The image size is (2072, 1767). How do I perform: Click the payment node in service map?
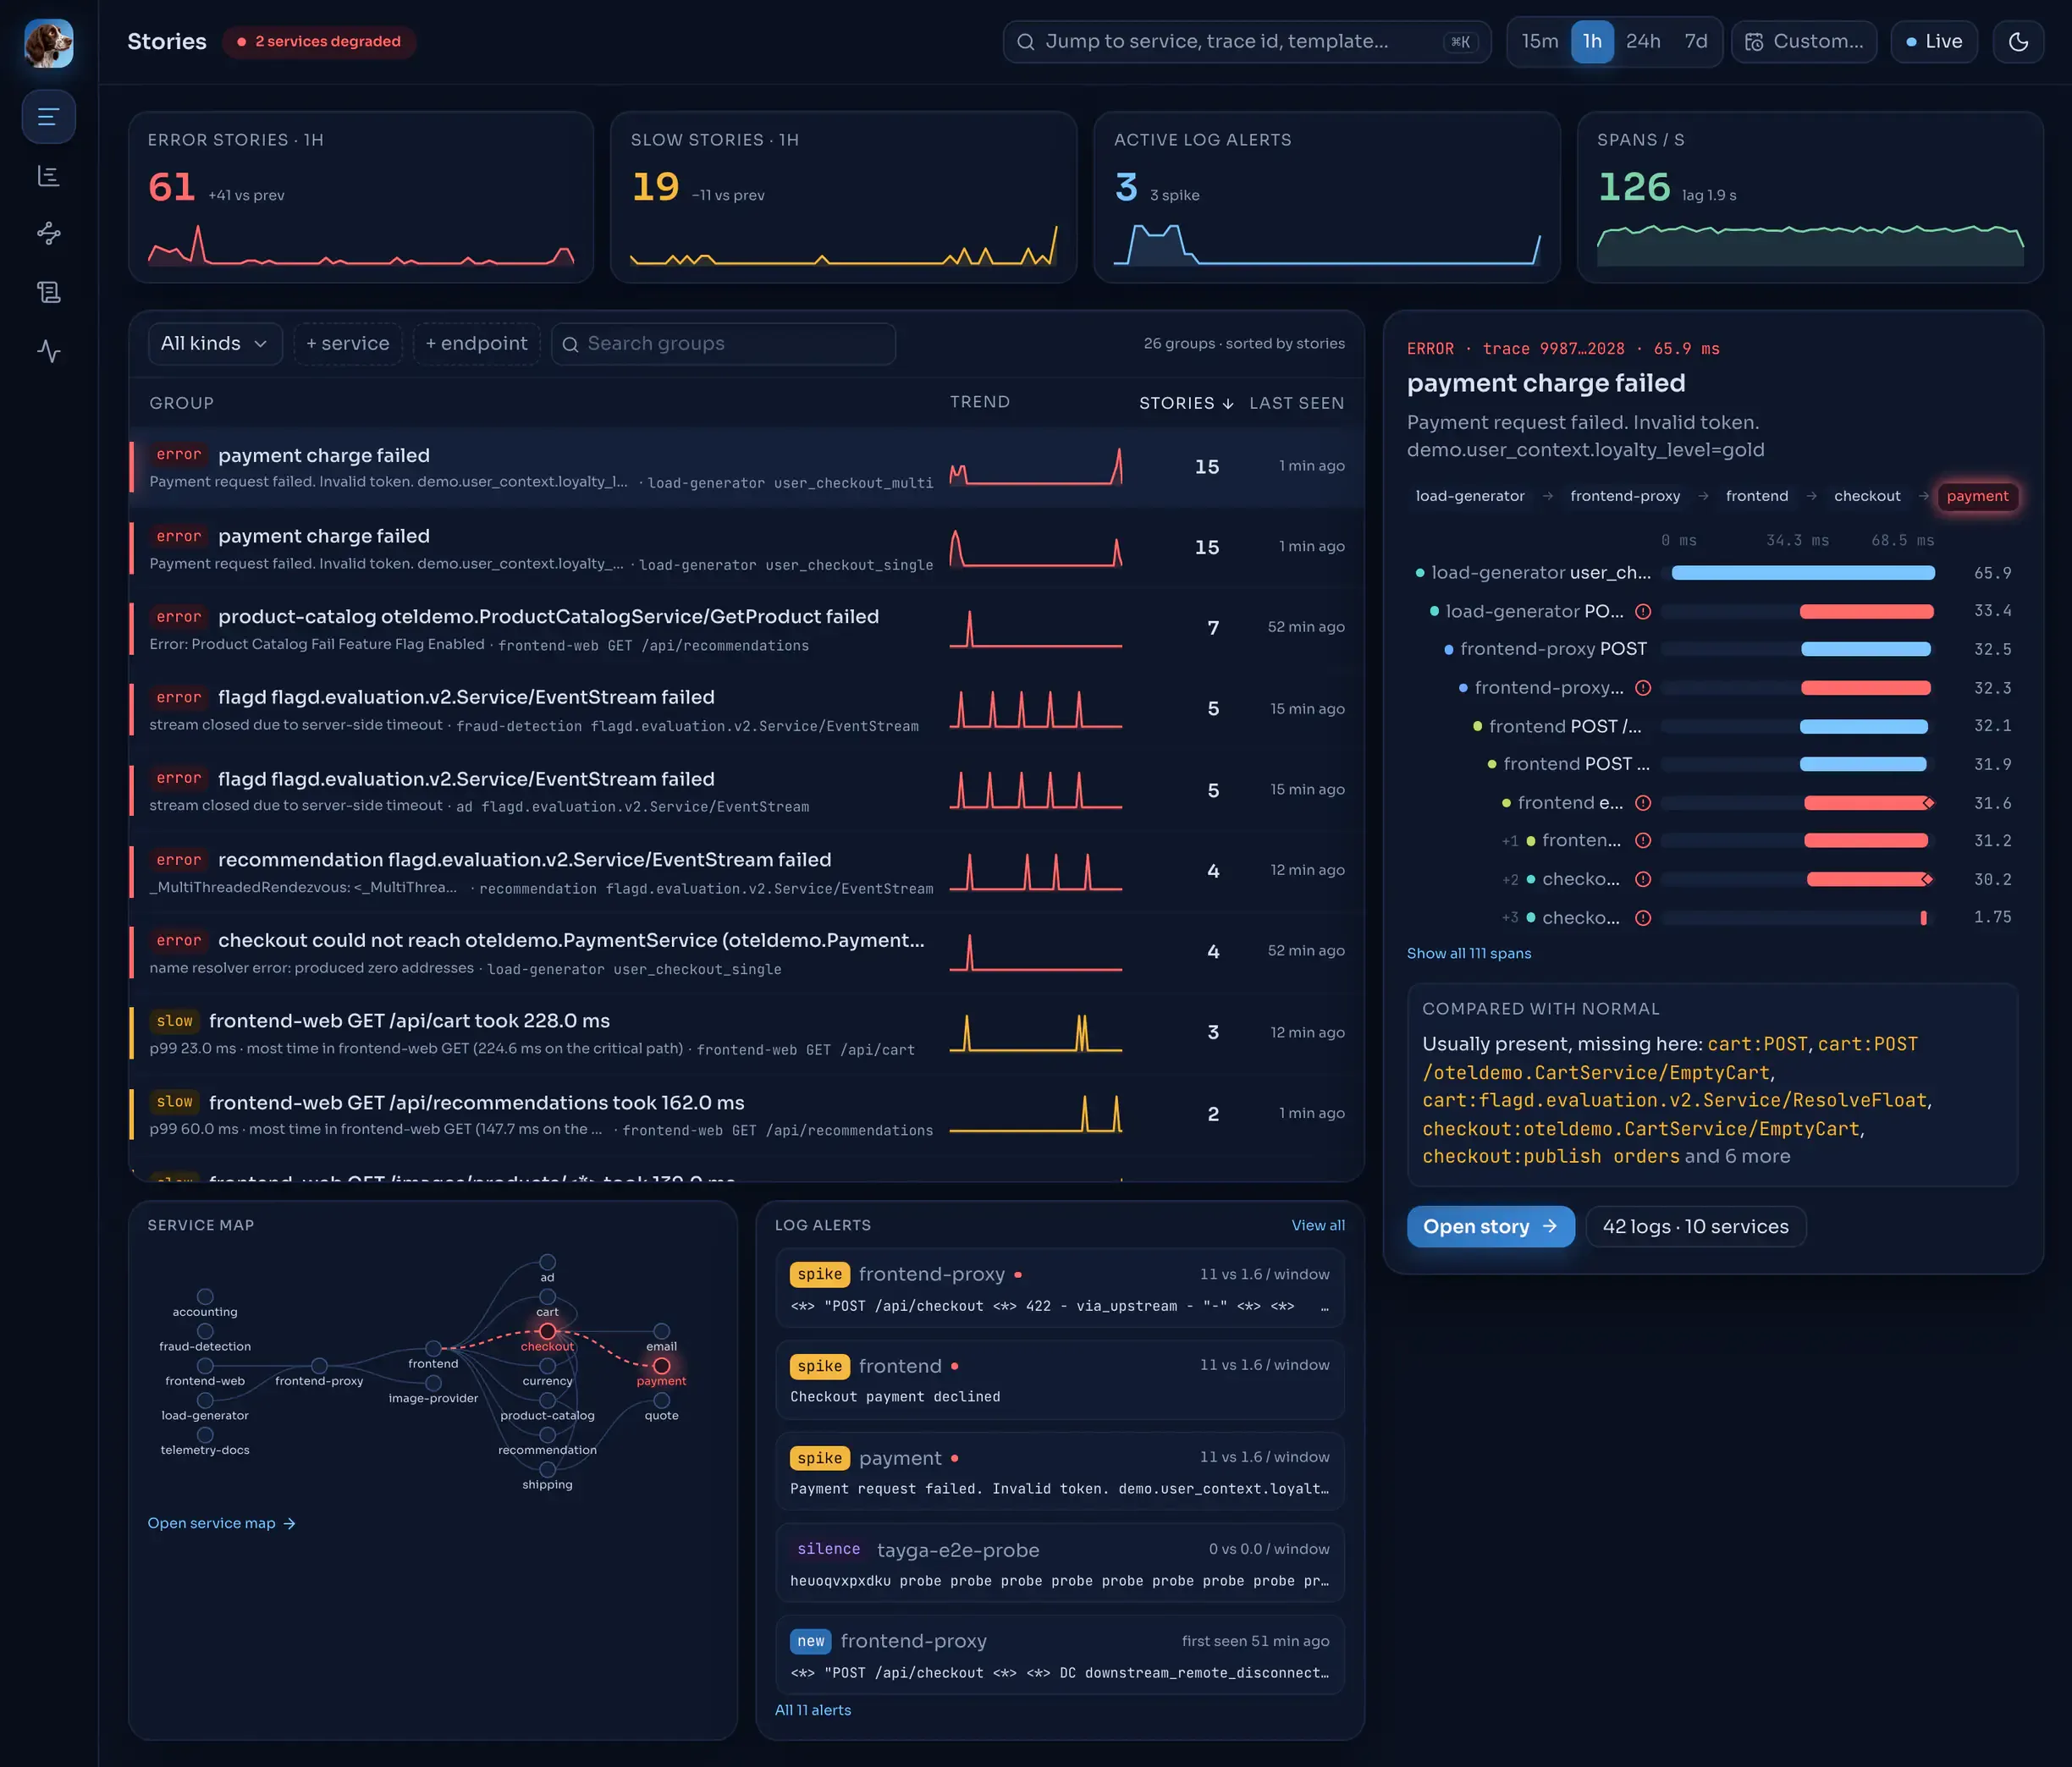pyautogui.click(x=661, y=1366)
